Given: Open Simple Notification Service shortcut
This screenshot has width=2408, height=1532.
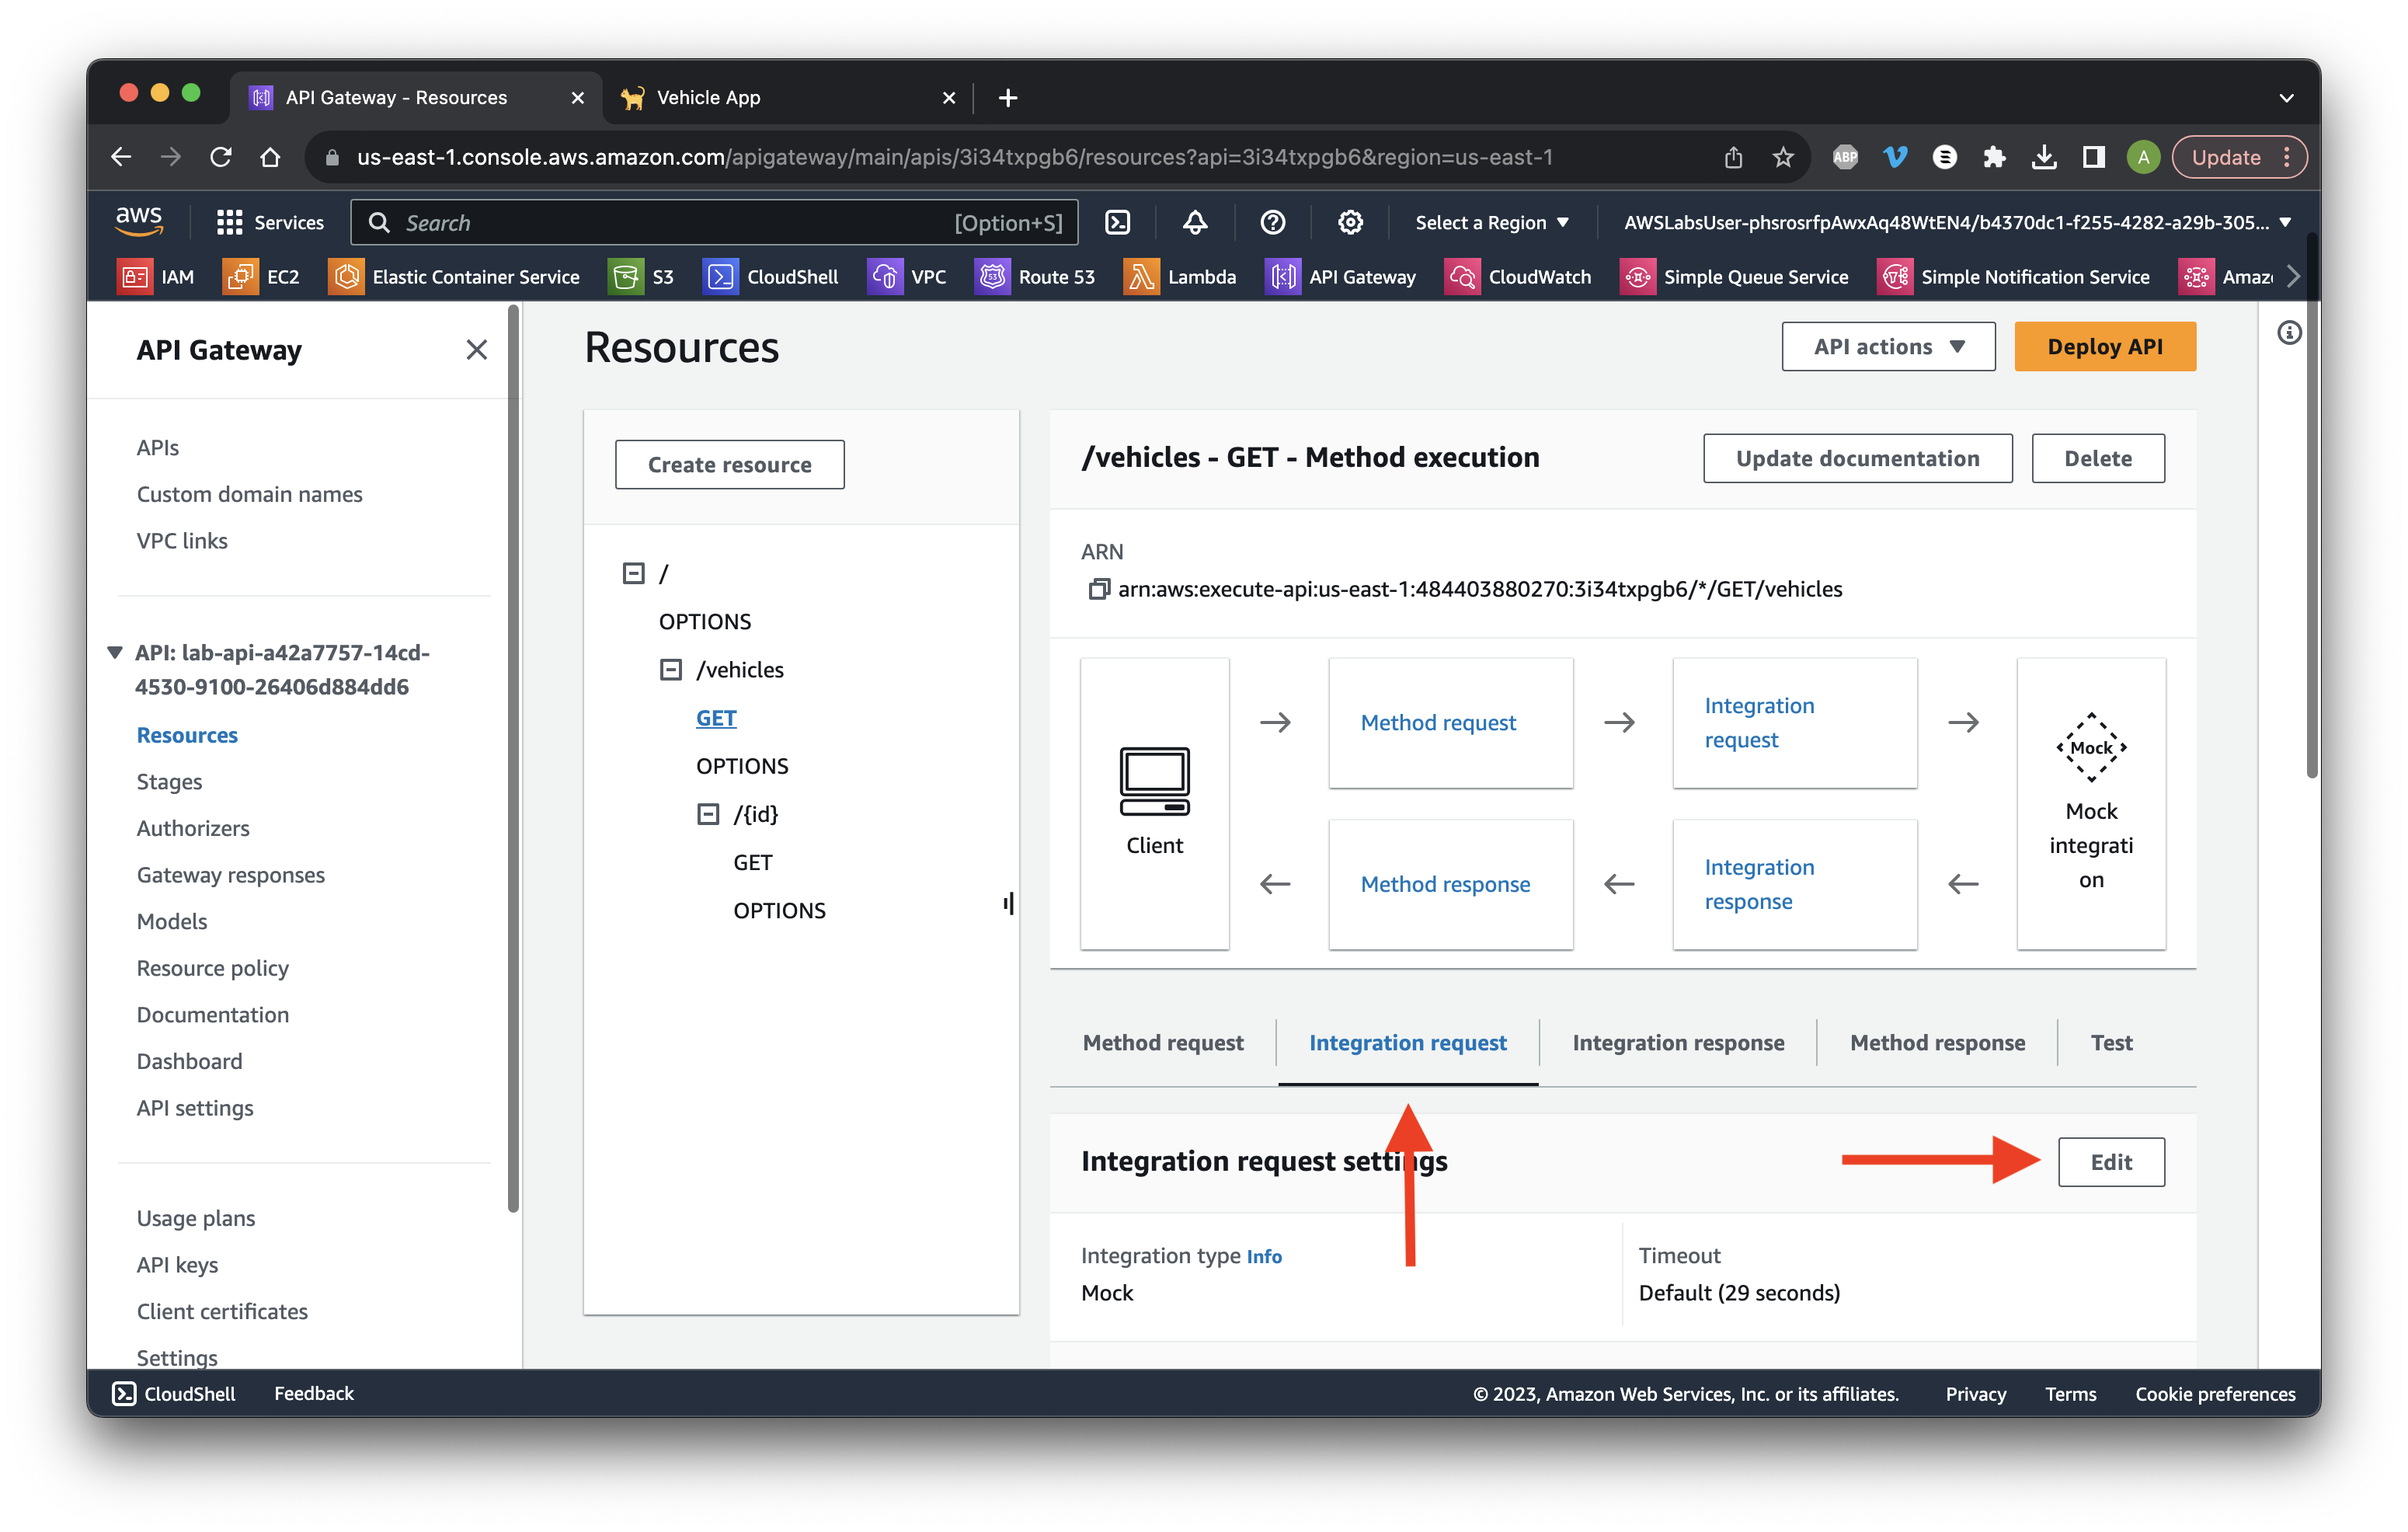Looking at the screenshot, I should pos(2014,276).
